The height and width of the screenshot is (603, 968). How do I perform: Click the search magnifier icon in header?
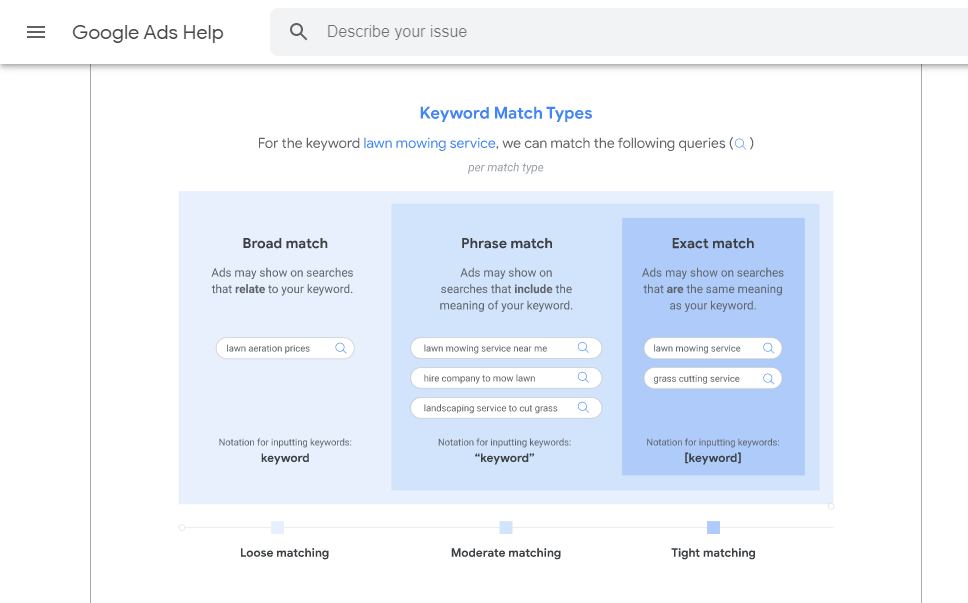(x=298, y=31)
